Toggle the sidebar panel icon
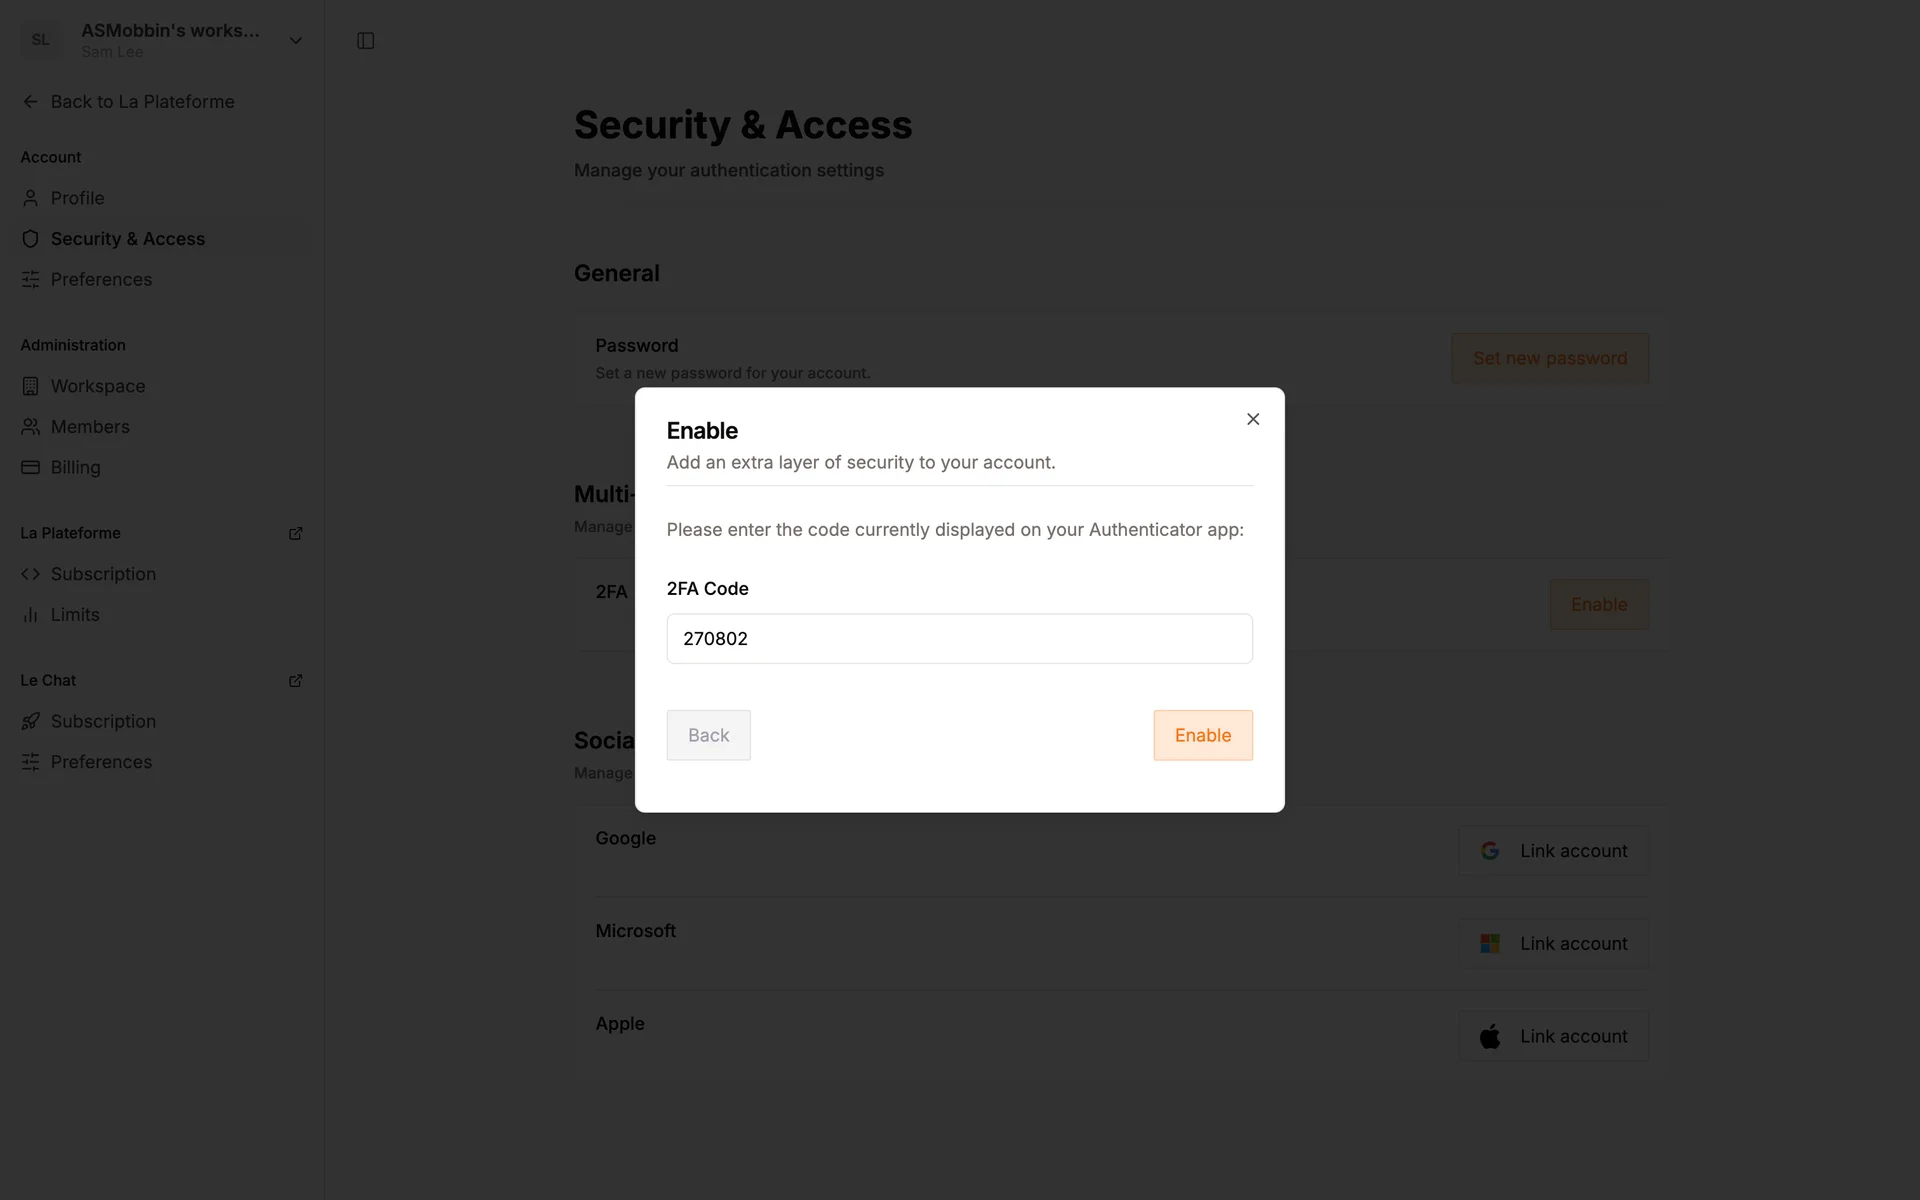1920x1200 pixels. pos(365,41)
